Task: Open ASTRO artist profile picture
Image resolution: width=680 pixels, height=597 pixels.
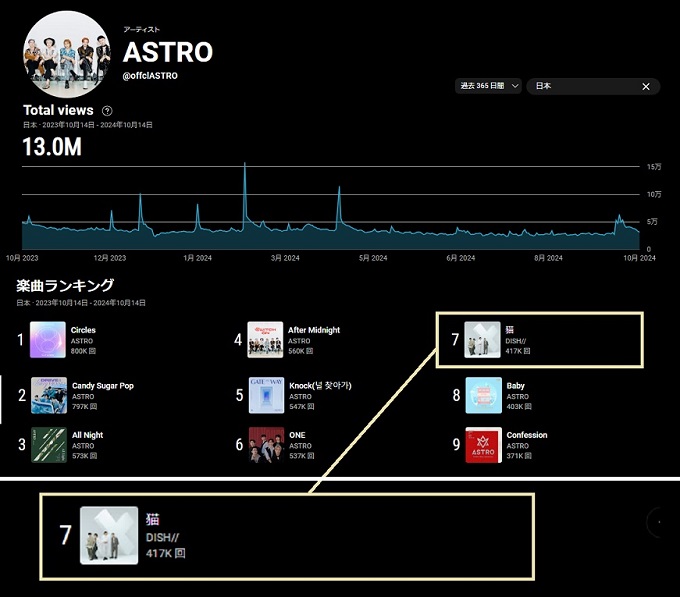Action: [67, 53]
